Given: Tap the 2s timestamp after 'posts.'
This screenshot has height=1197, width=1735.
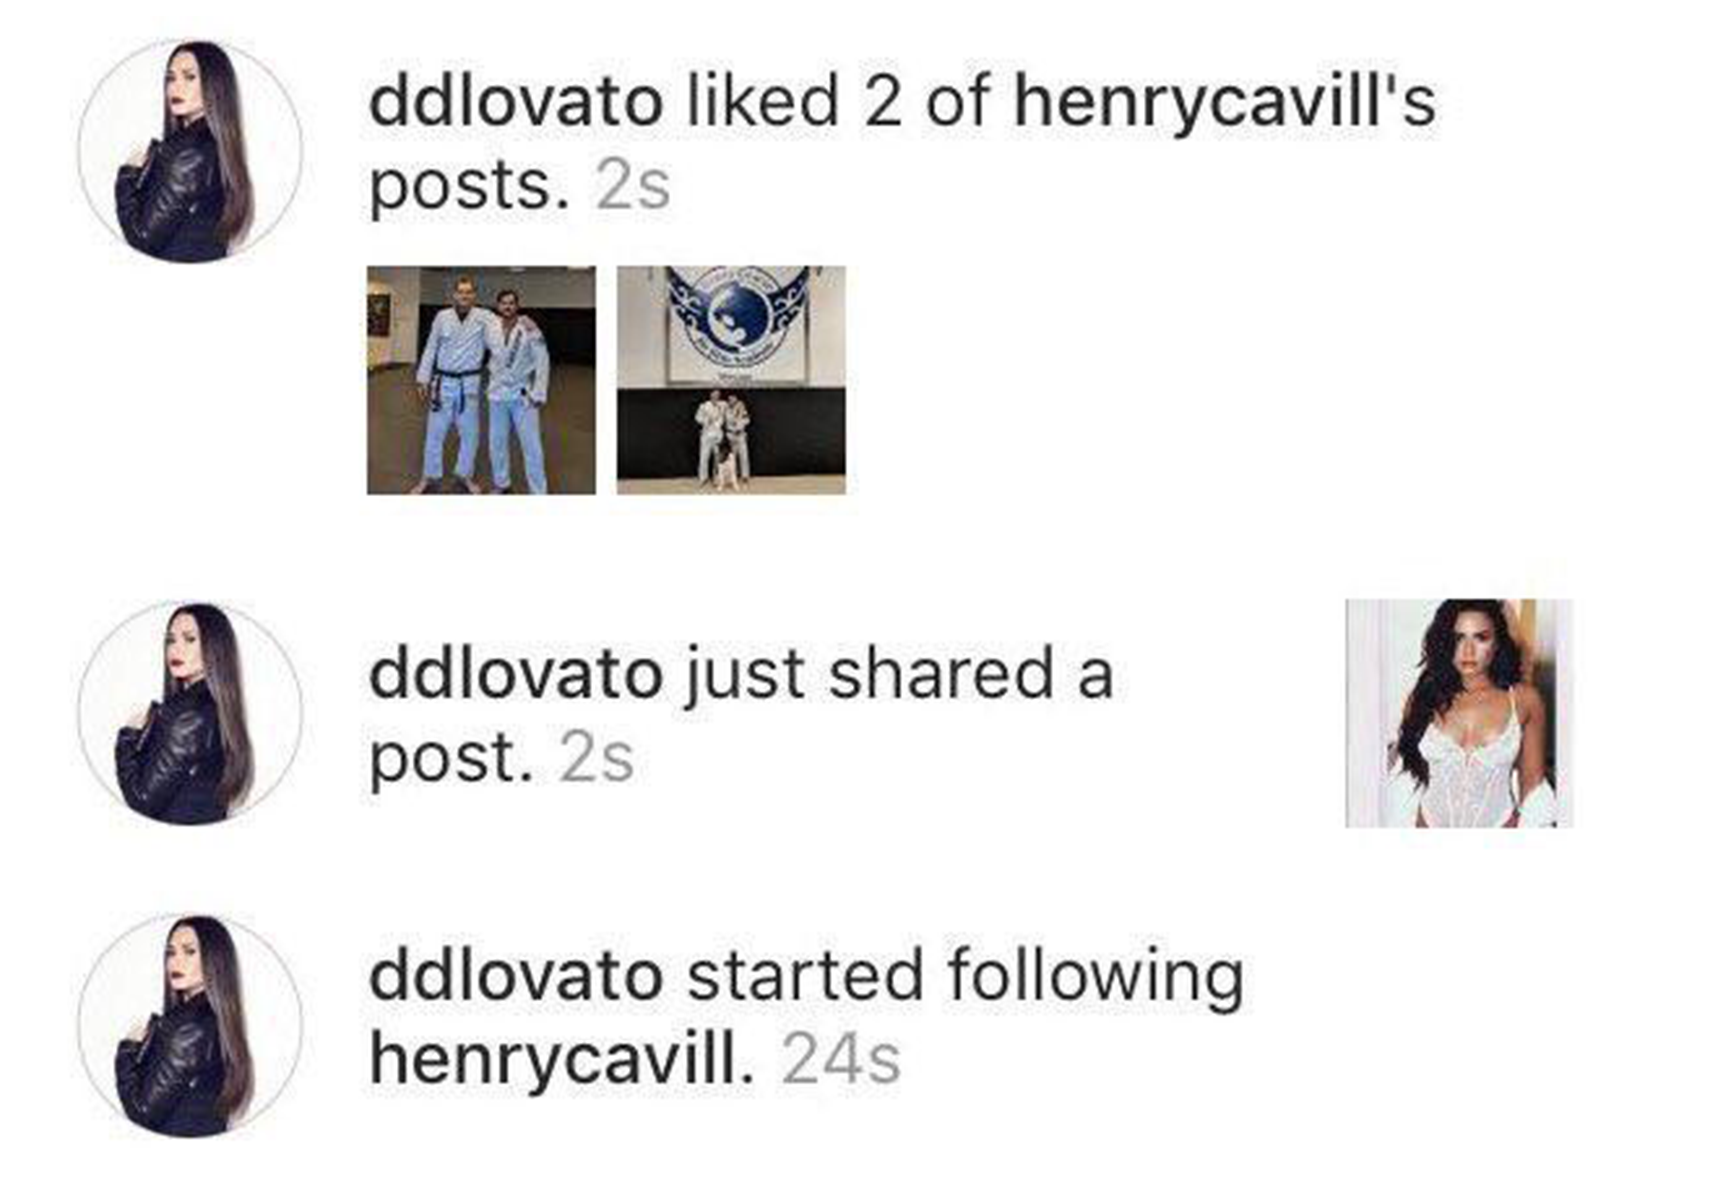Looking at the screenshot, I should click(632, 187).
